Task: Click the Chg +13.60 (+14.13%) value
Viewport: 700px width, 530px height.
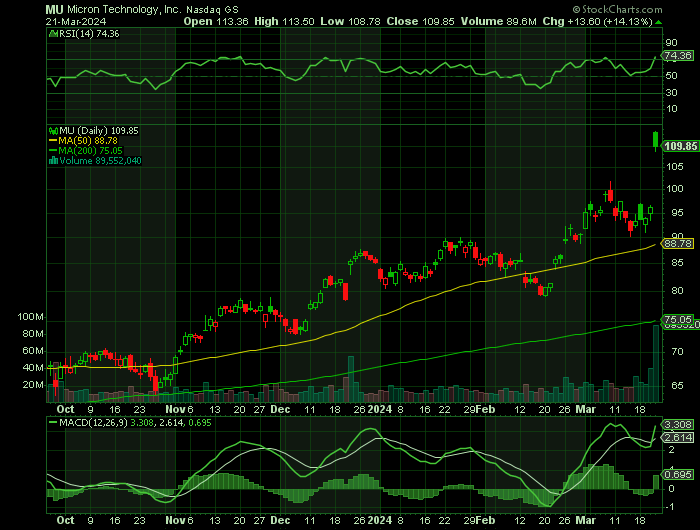Action: pos(597,21)
